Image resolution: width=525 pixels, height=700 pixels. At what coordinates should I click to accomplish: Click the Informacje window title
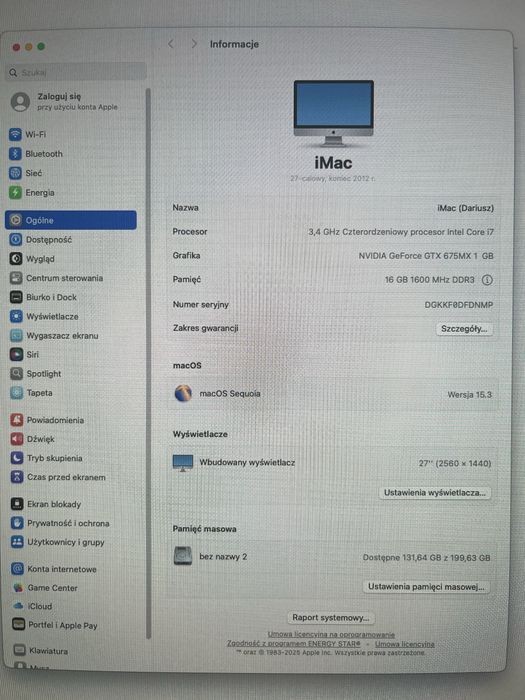pyautogui.click(x=234, y=44)
